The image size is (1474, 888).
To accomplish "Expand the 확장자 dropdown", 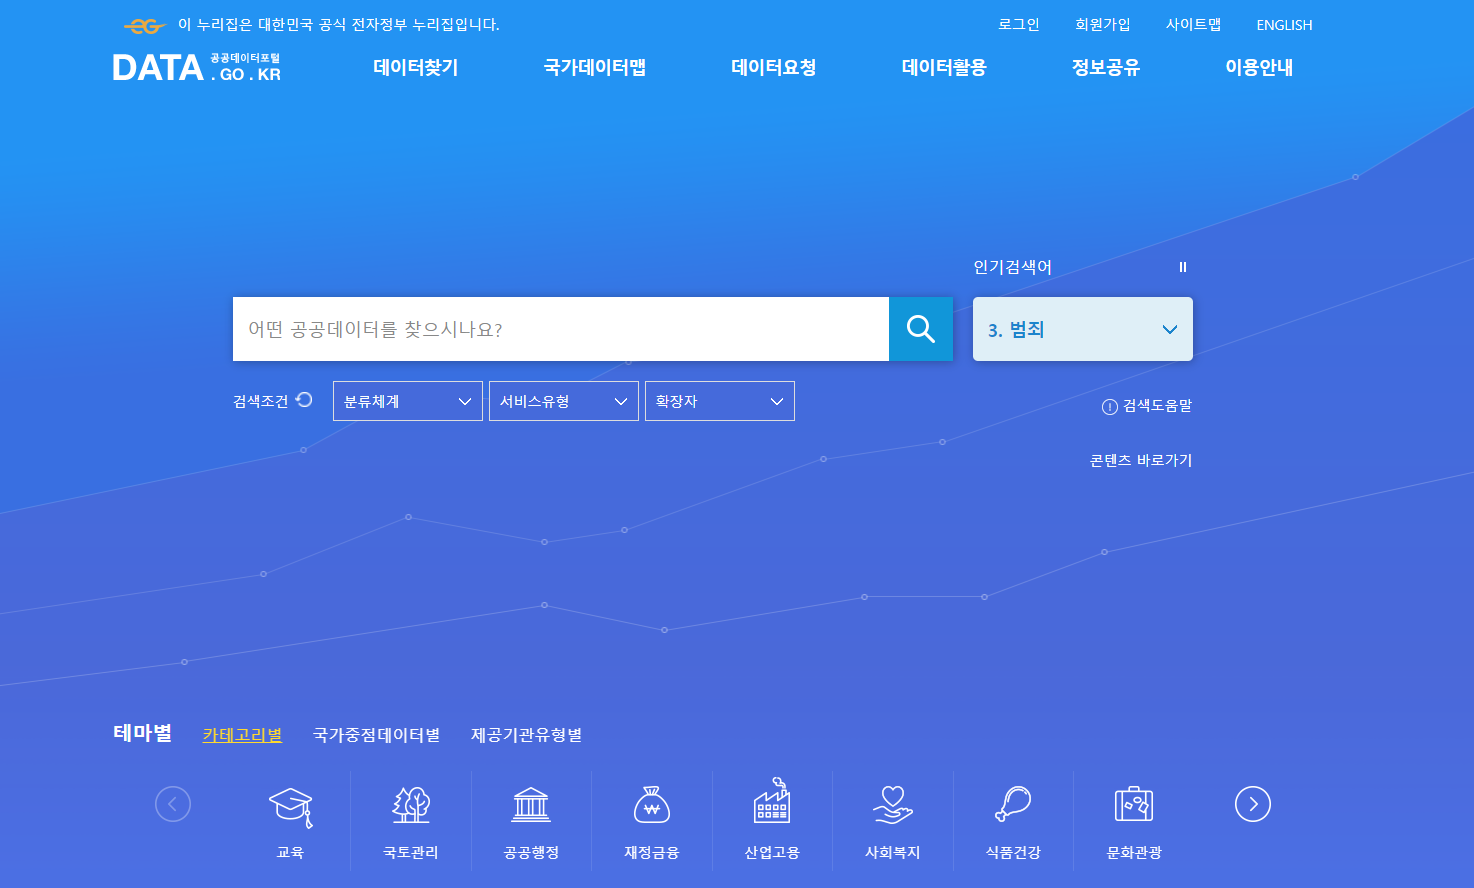I will point(720,401).
